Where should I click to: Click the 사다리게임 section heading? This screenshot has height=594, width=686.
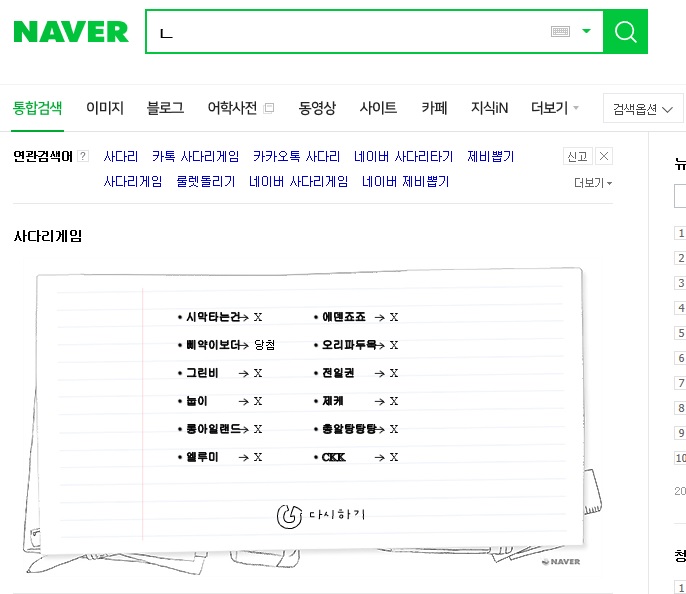coord(48,236)
